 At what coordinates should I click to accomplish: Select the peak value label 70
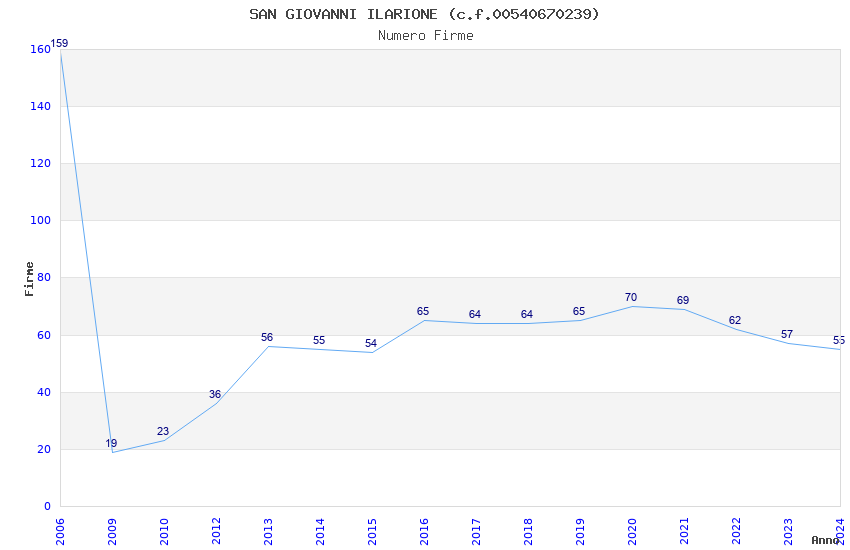(x=631, y=297)
